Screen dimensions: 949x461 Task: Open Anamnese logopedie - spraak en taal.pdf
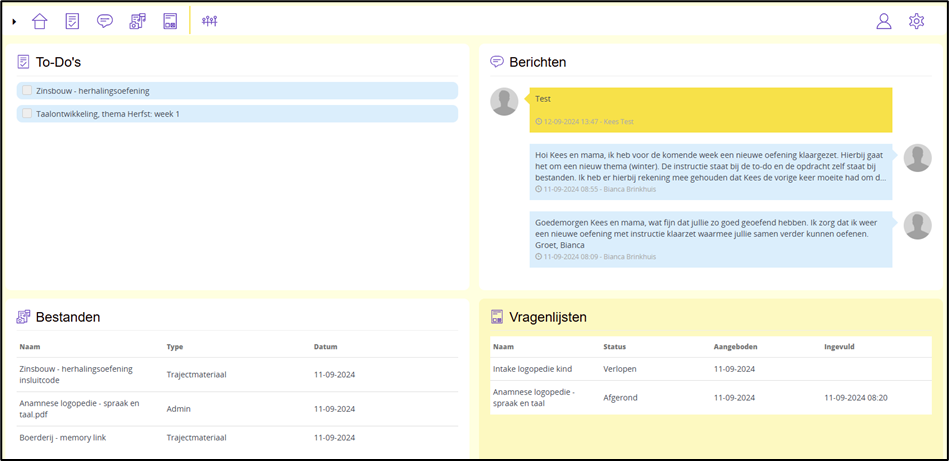click(x=79, y=409)
